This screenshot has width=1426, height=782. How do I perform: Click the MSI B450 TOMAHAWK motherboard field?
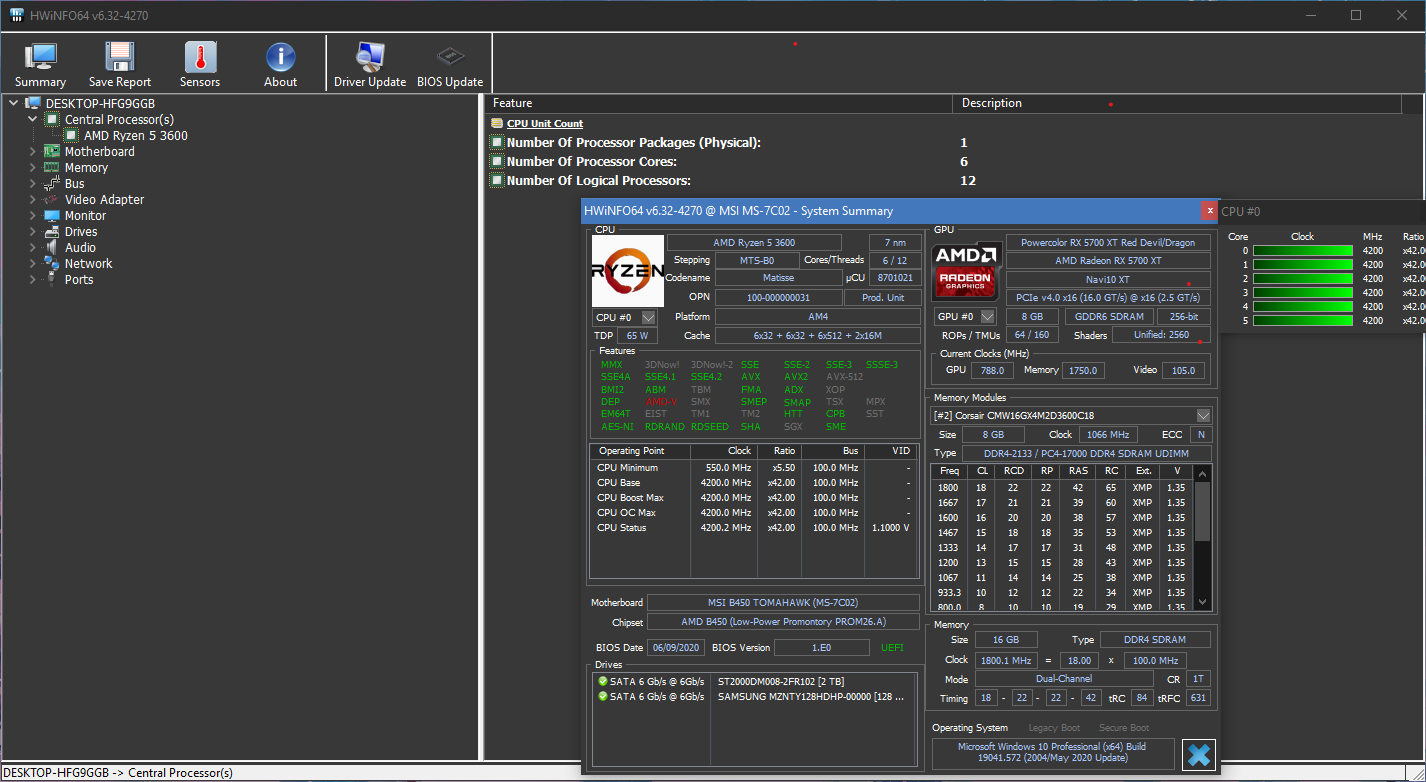783,603
